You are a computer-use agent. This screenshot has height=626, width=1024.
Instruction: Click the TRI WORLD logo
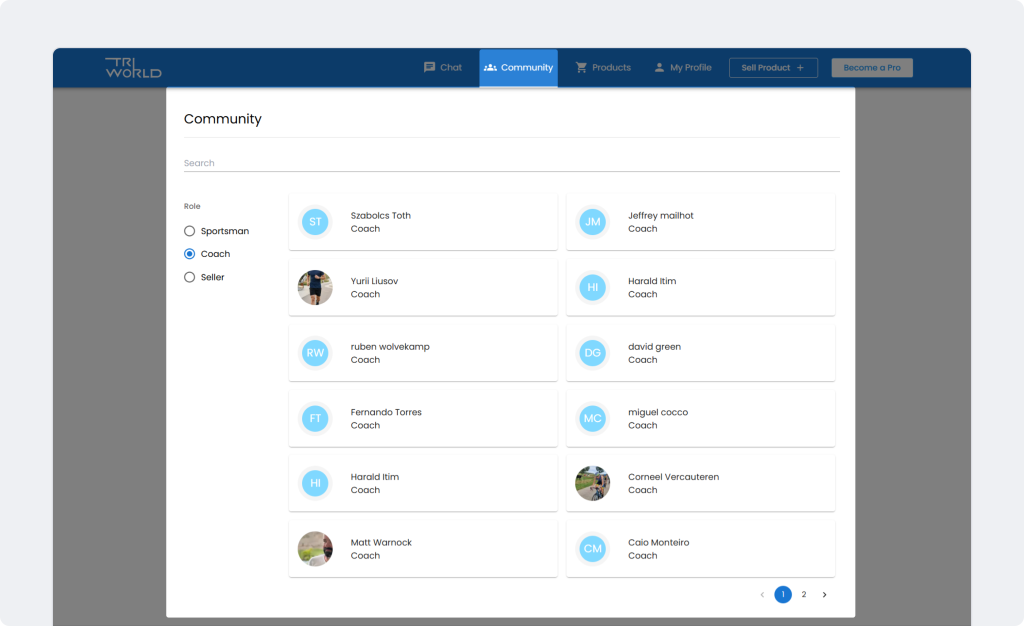[133, 68]
